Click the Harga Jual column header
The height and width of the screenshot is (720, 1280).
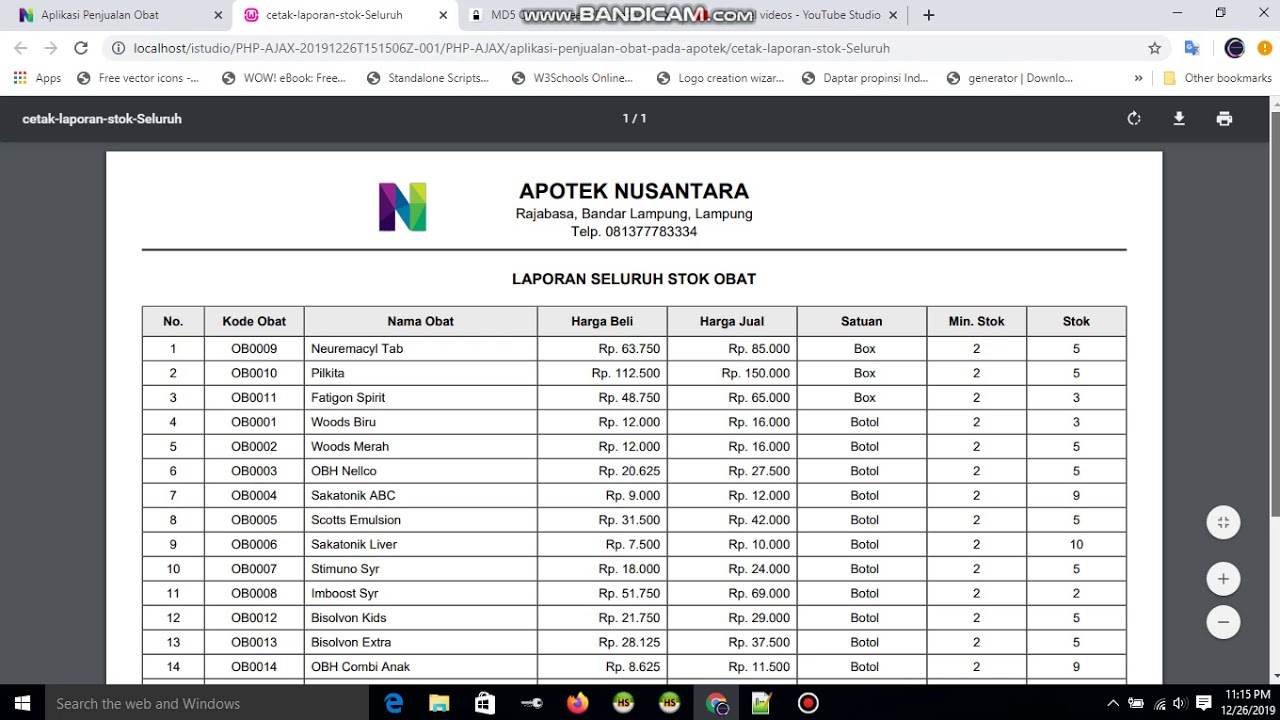(x=732, y=321)
